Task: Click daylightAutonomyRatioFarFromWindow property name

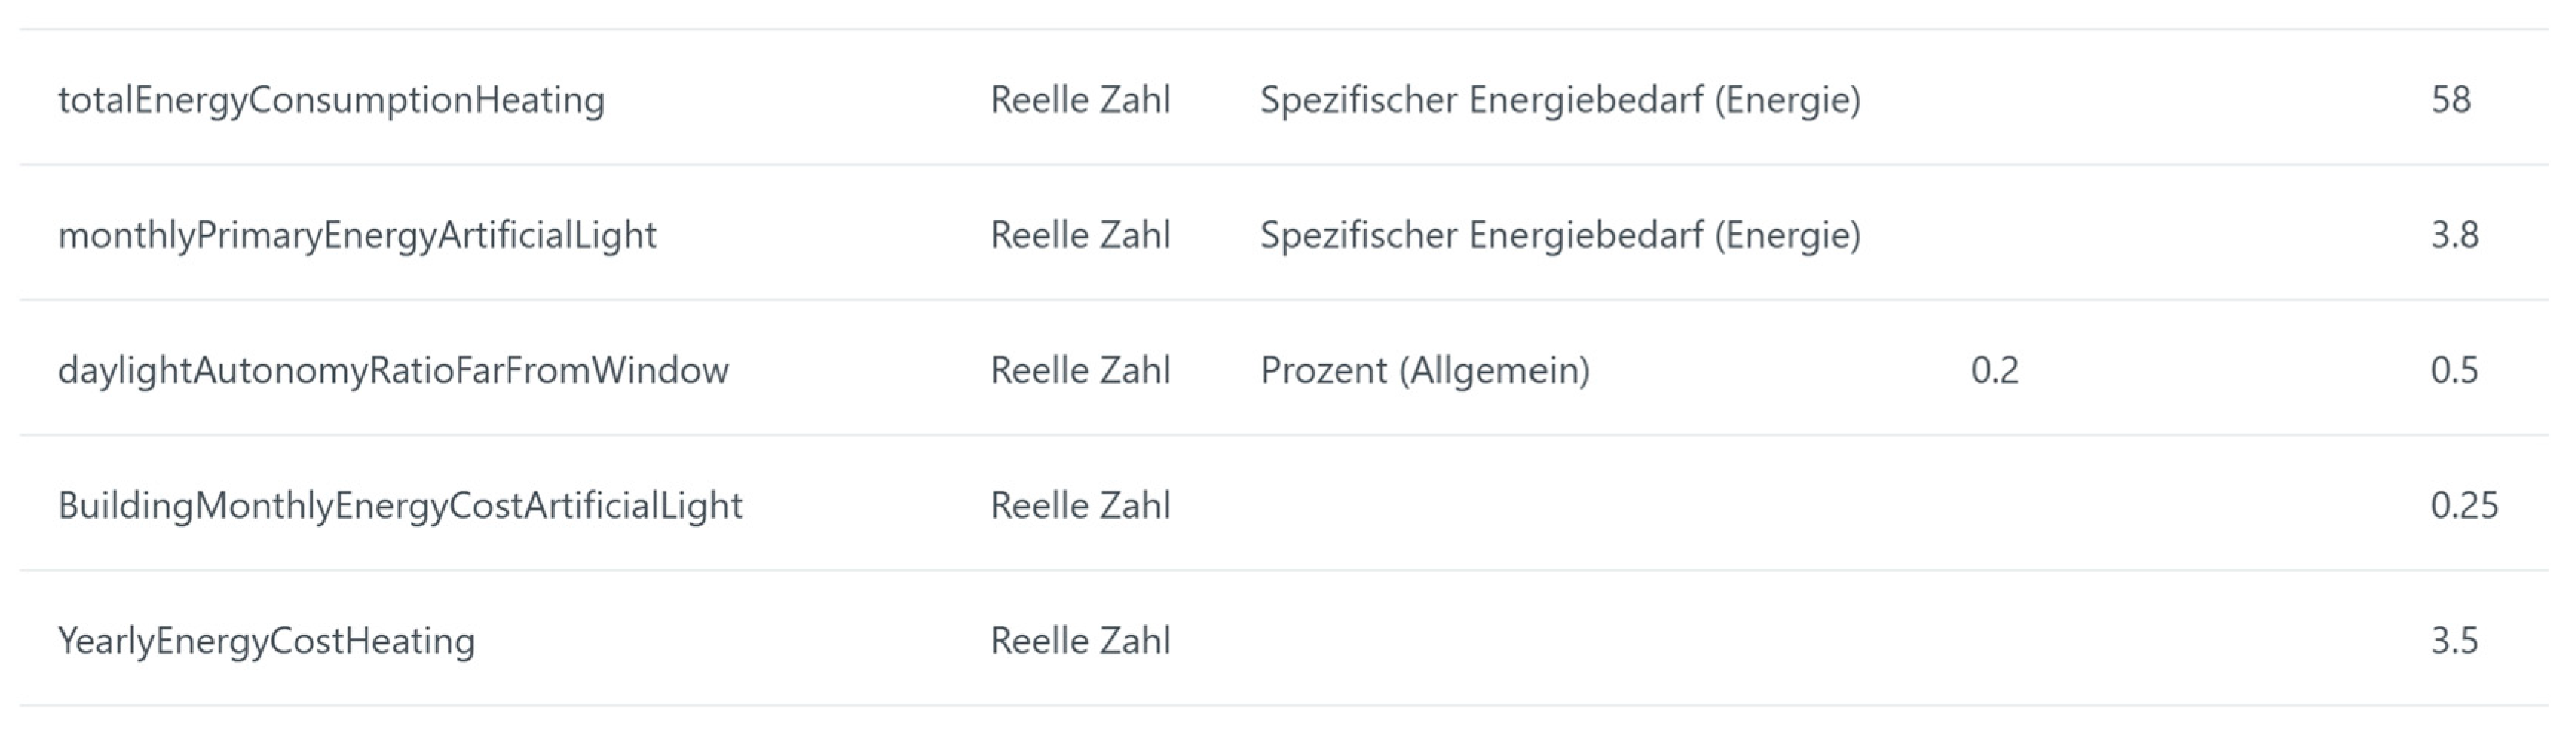Action: (393, 370)
